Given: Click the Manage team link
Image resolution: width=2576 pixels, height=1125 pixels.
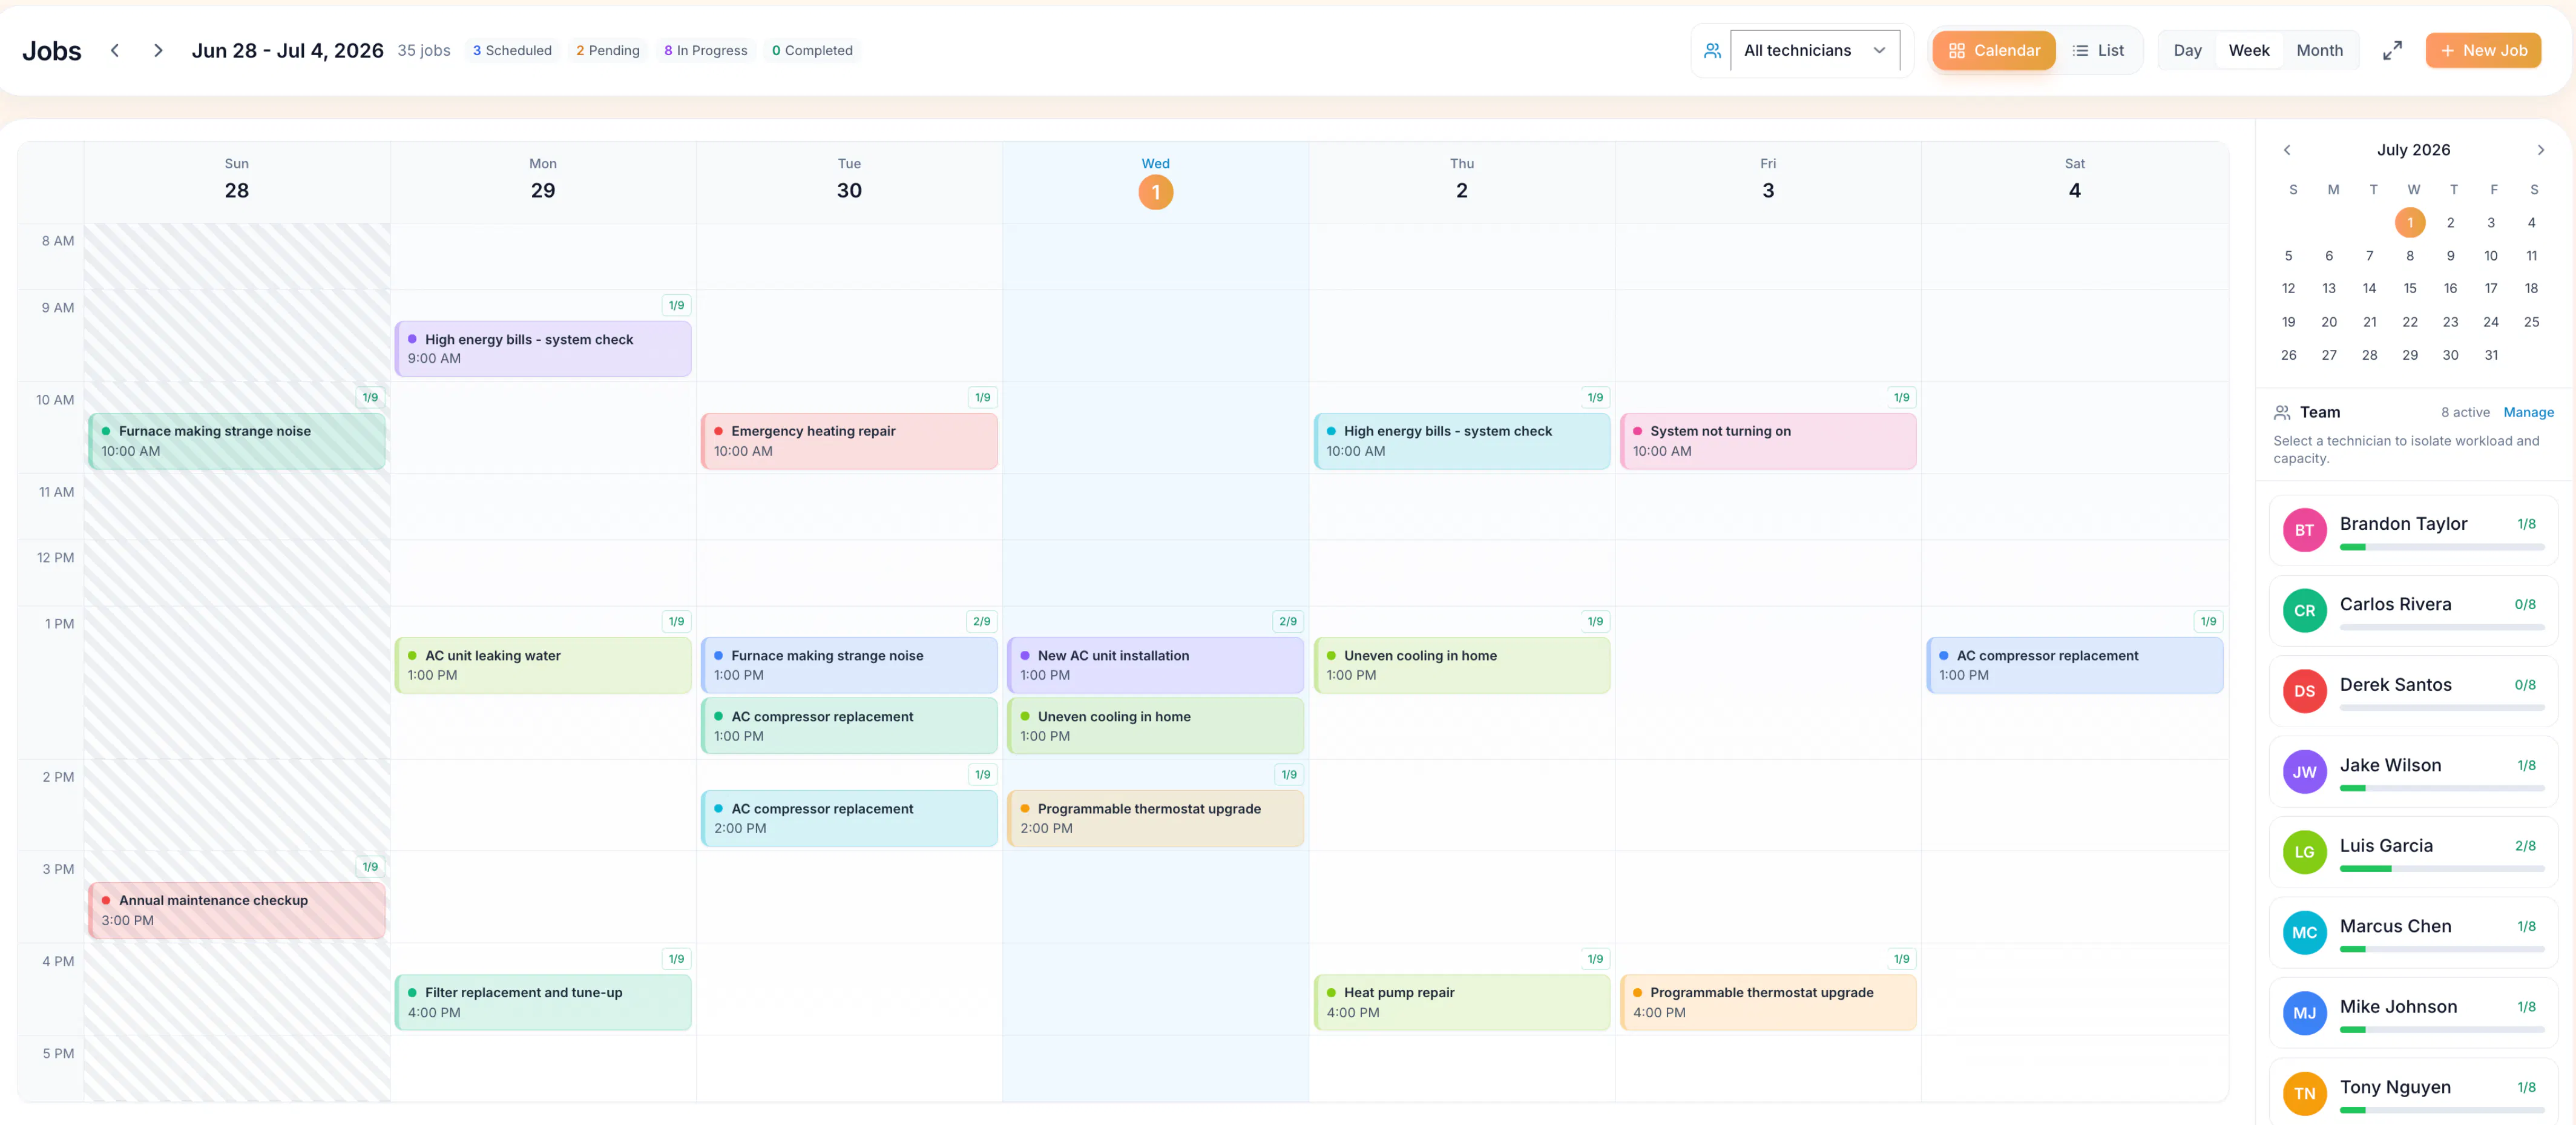Looking at the screenshot, I should 2528,412.
